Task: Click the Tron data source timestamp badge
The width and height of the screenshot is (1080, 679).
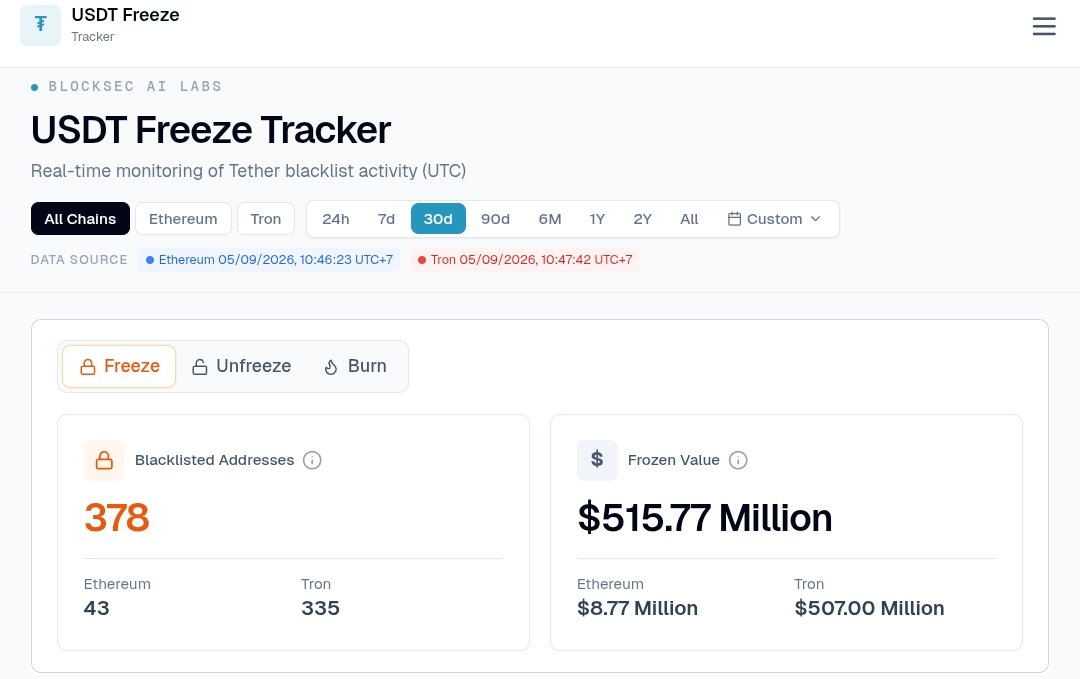Action: point(526,260)
